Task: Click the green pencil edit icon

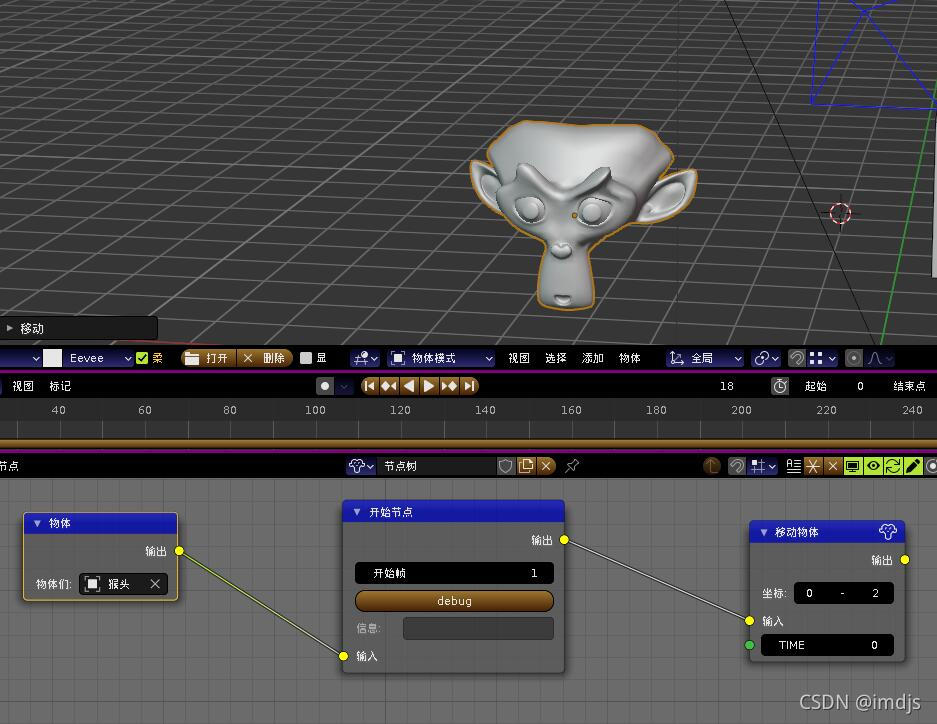Action: (x=913, y=466)
